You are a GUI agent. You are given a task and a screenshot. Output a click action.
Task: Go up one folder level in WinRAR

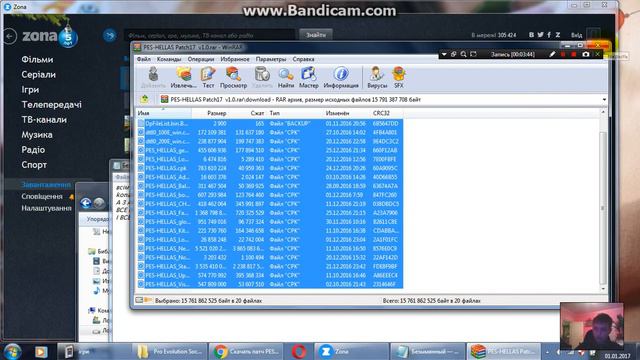tap(144, 99)
